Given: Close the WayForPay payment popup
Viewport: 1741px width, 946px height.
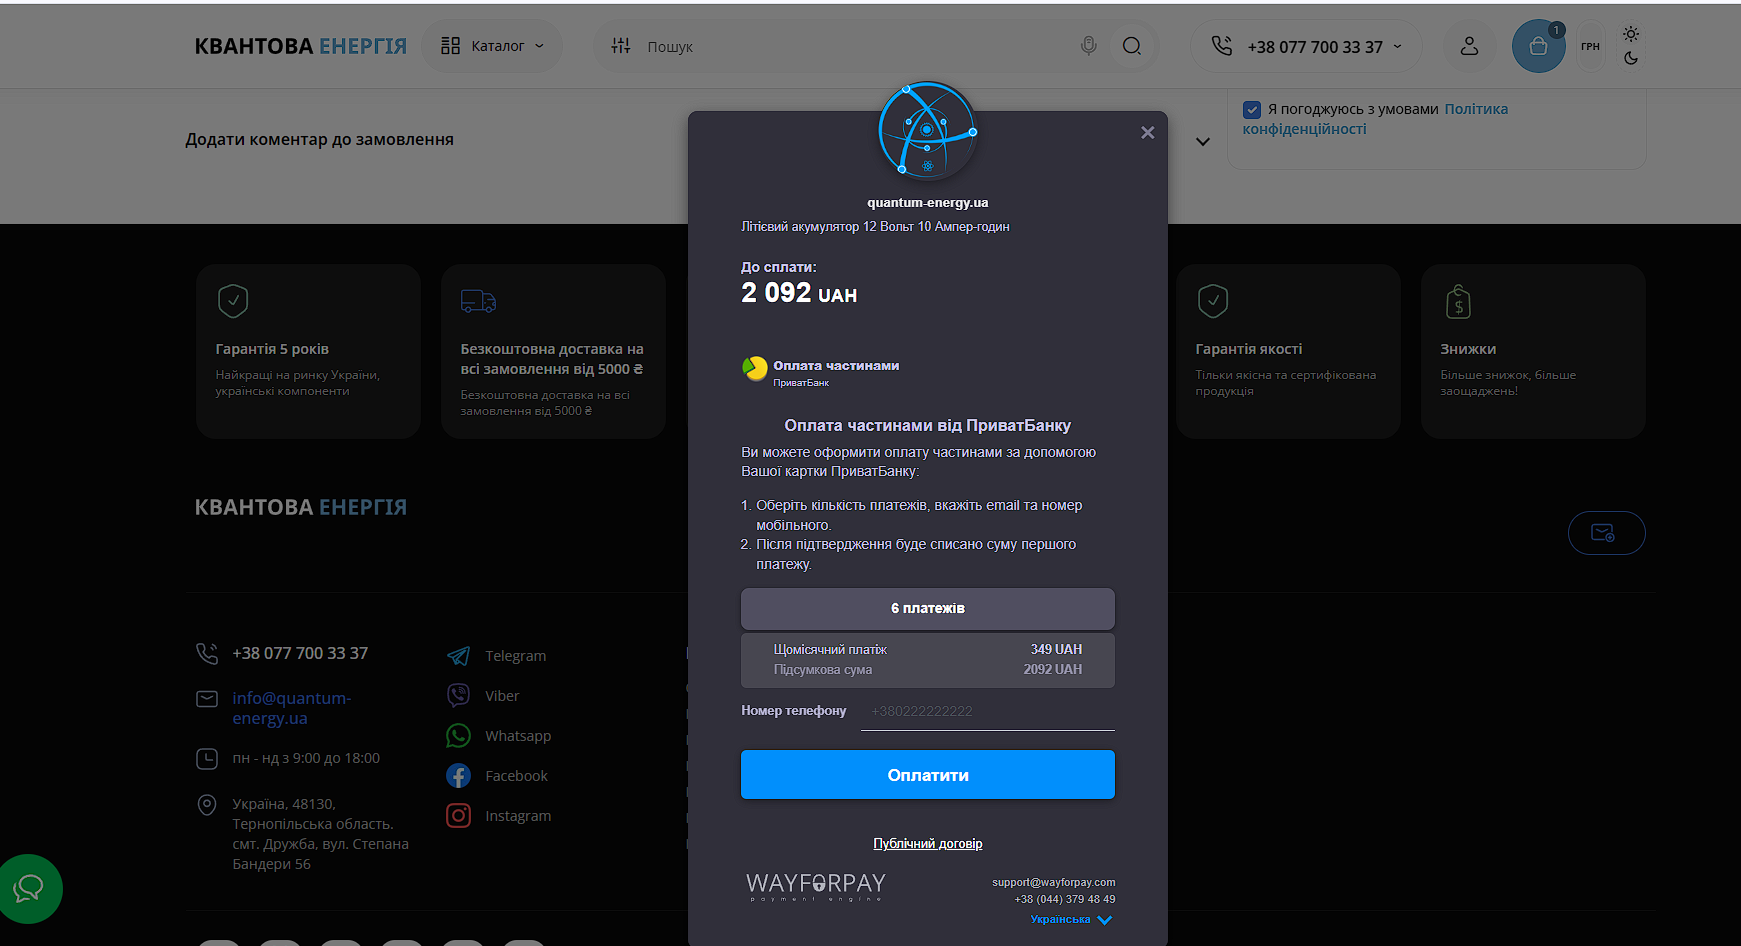Looking at the screenshot, I should click(x=1148, y=133).
